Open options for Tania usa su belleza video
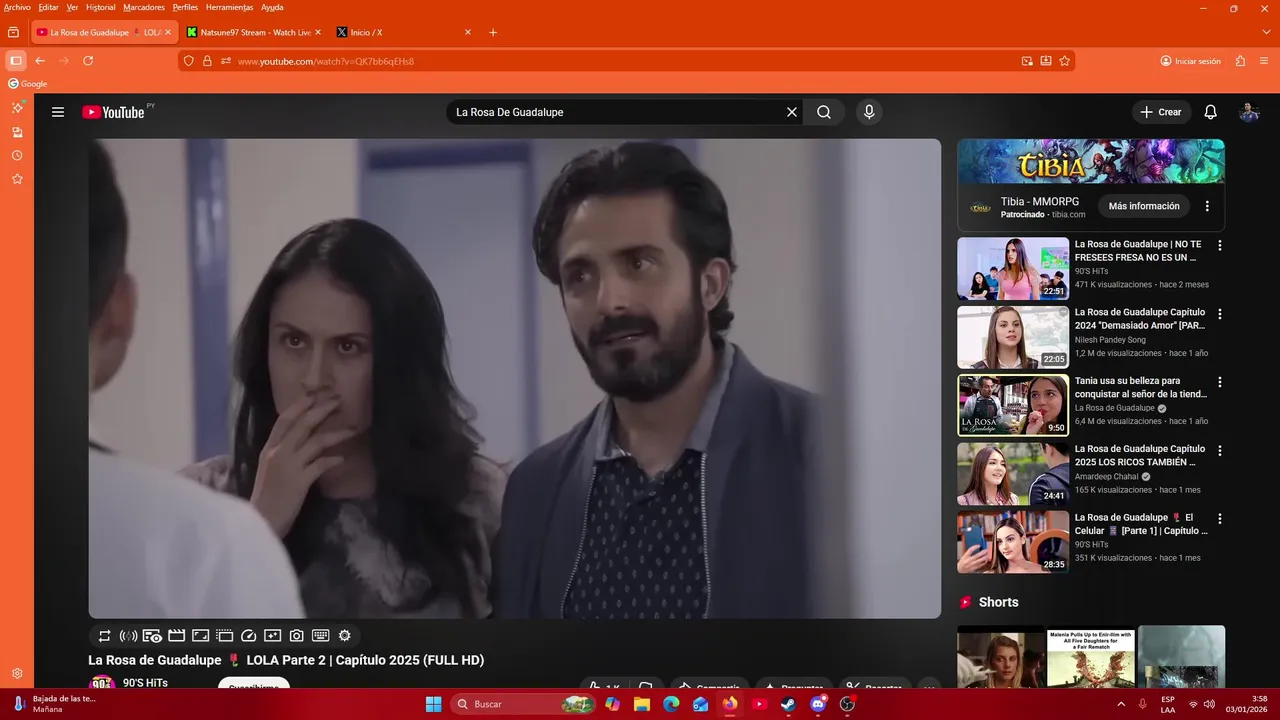This screenshot has width=1280, height=720. pos(1219,382)
